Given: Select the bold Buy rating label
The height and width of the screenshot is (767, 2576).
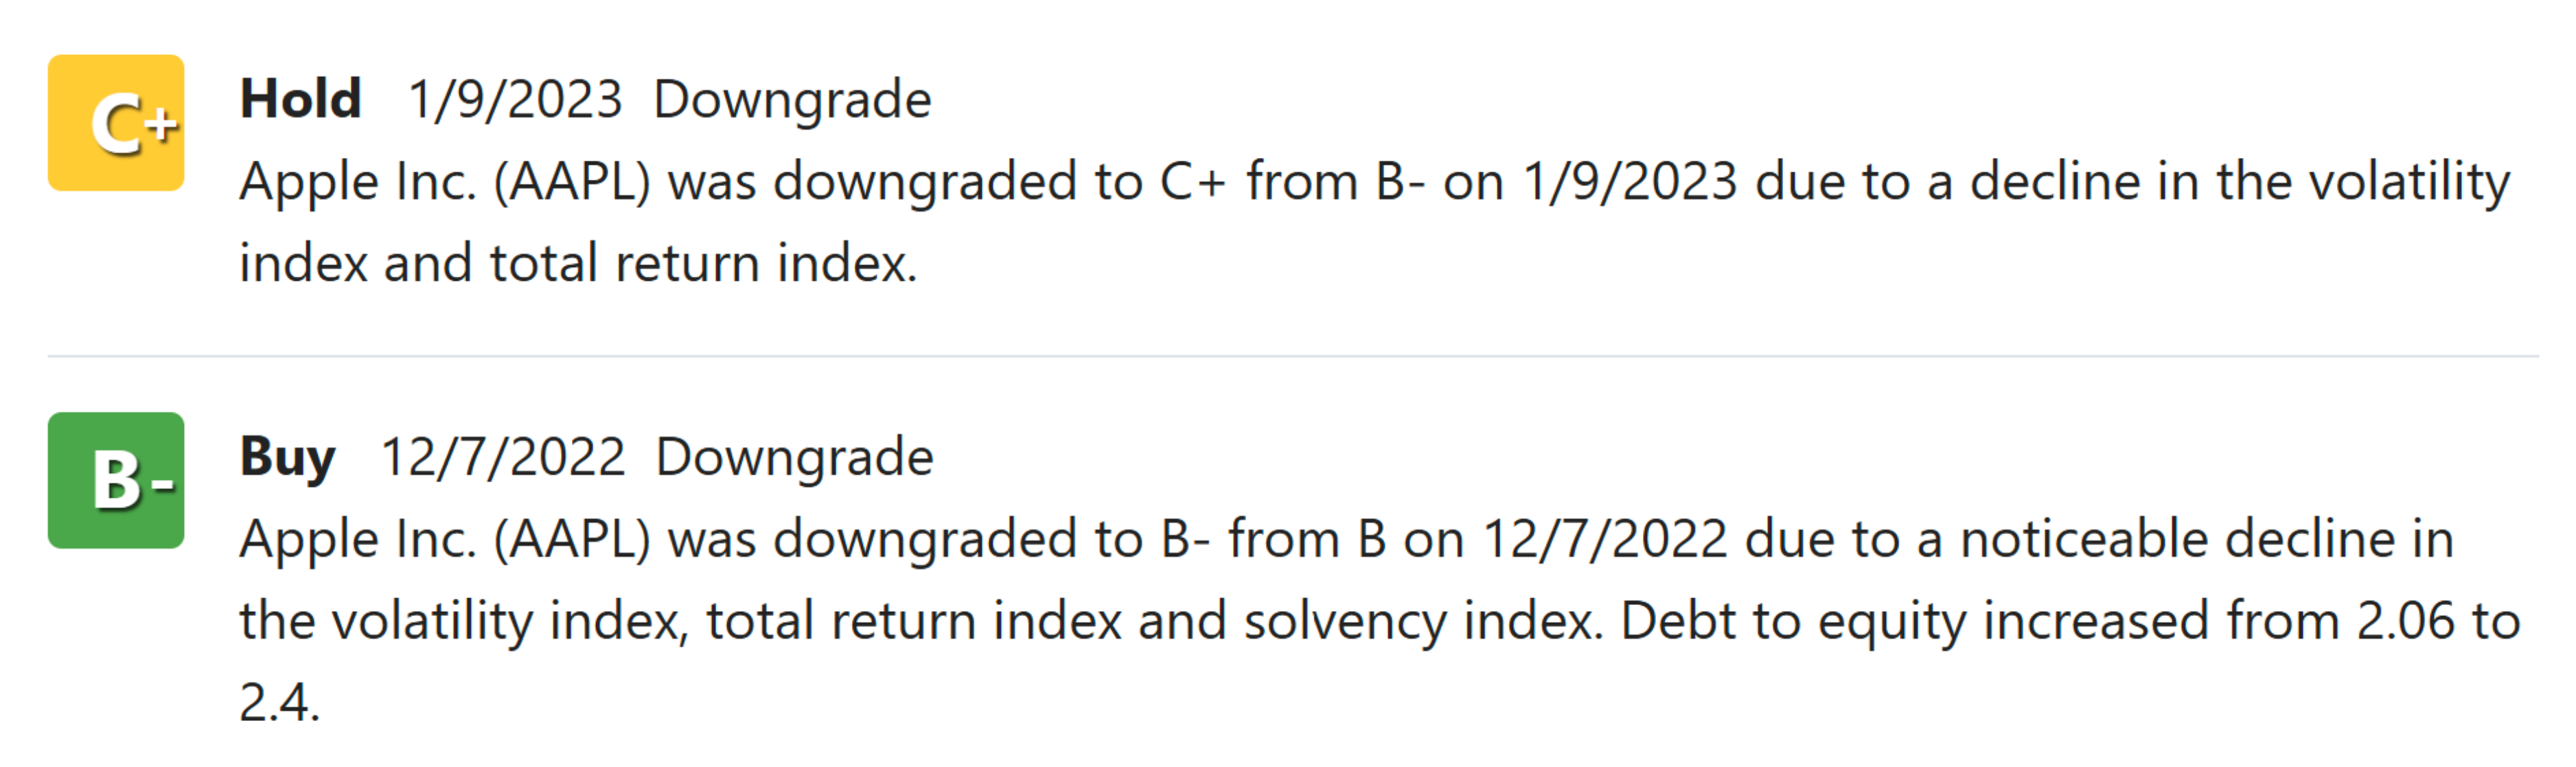Looking at the screenshot, I should 288,459.
